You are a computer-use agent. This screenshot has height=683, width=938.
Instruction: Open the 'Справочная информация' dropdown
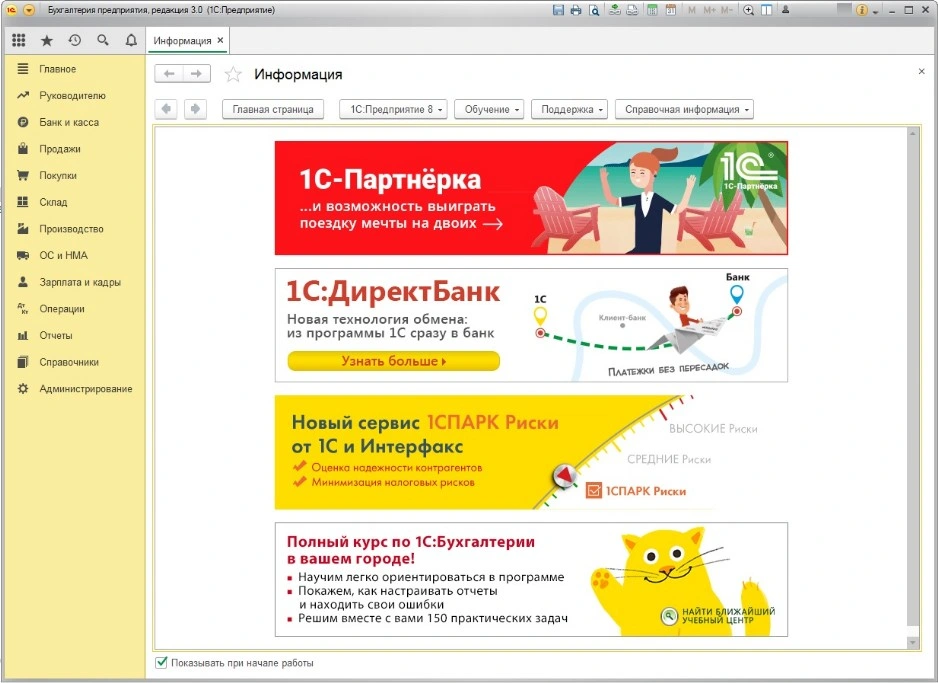tap(683, 110)
